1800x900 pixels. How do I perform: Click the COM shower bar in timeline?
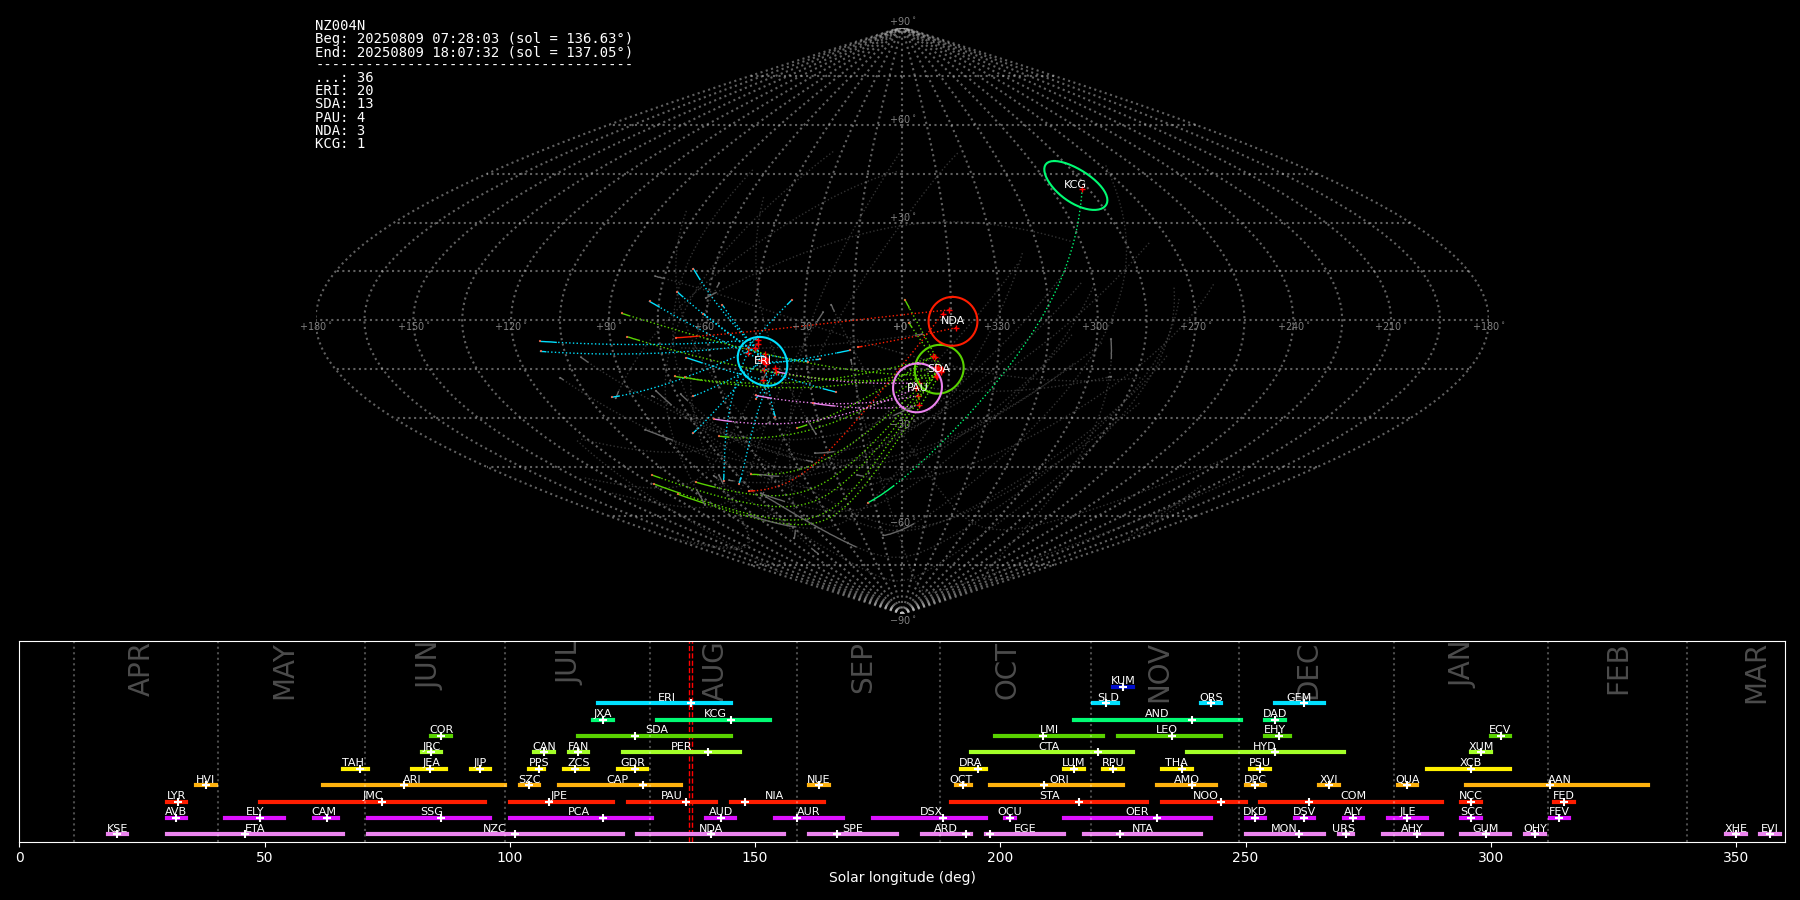click(x=1351, y=802)
